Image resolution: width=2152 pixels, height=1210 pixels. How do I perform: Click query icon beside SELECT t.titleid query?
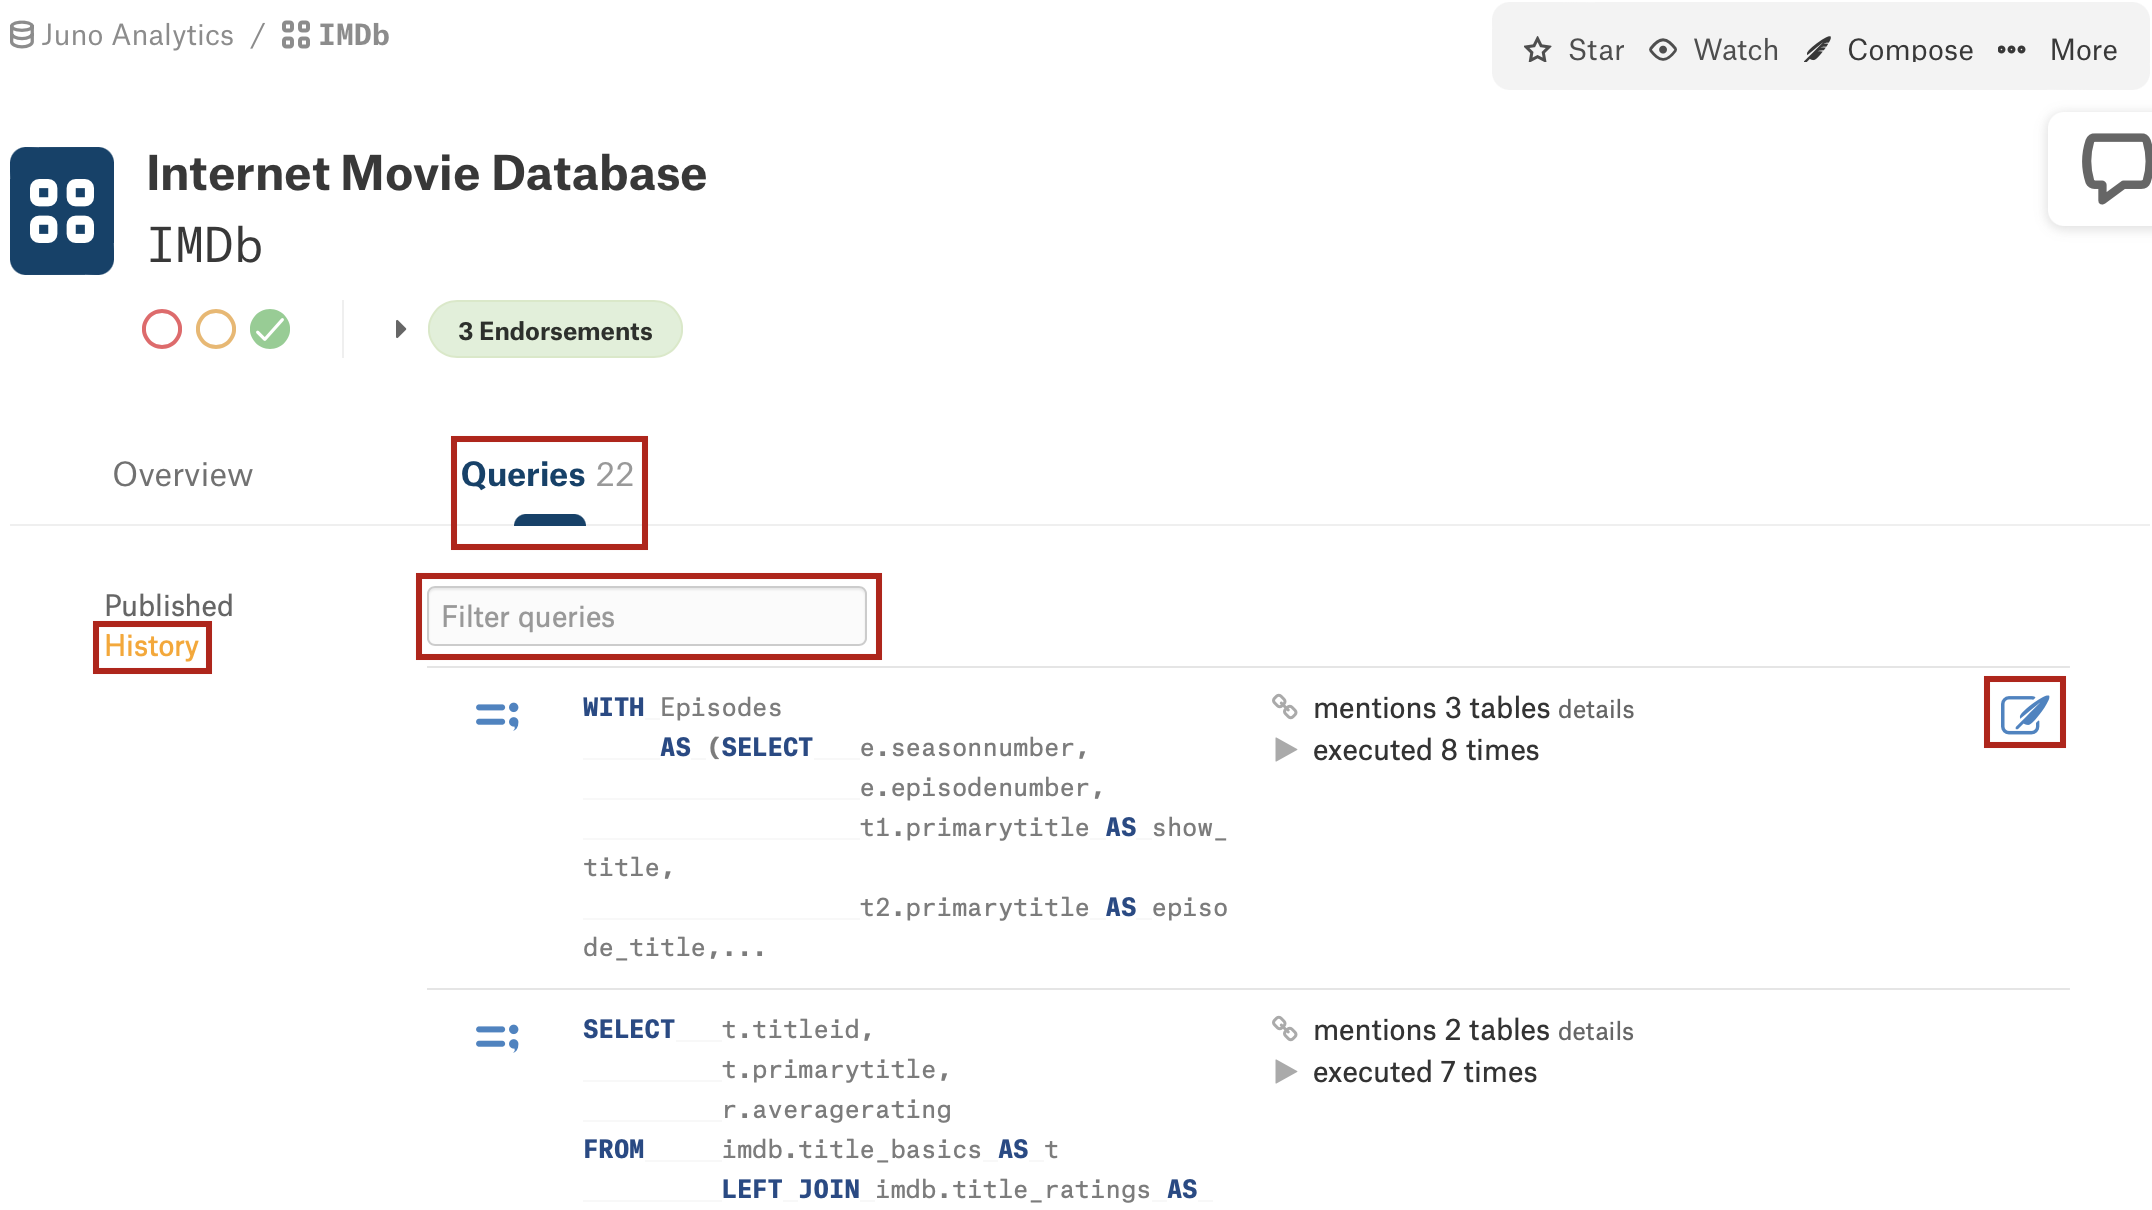tap(497, 1037)
